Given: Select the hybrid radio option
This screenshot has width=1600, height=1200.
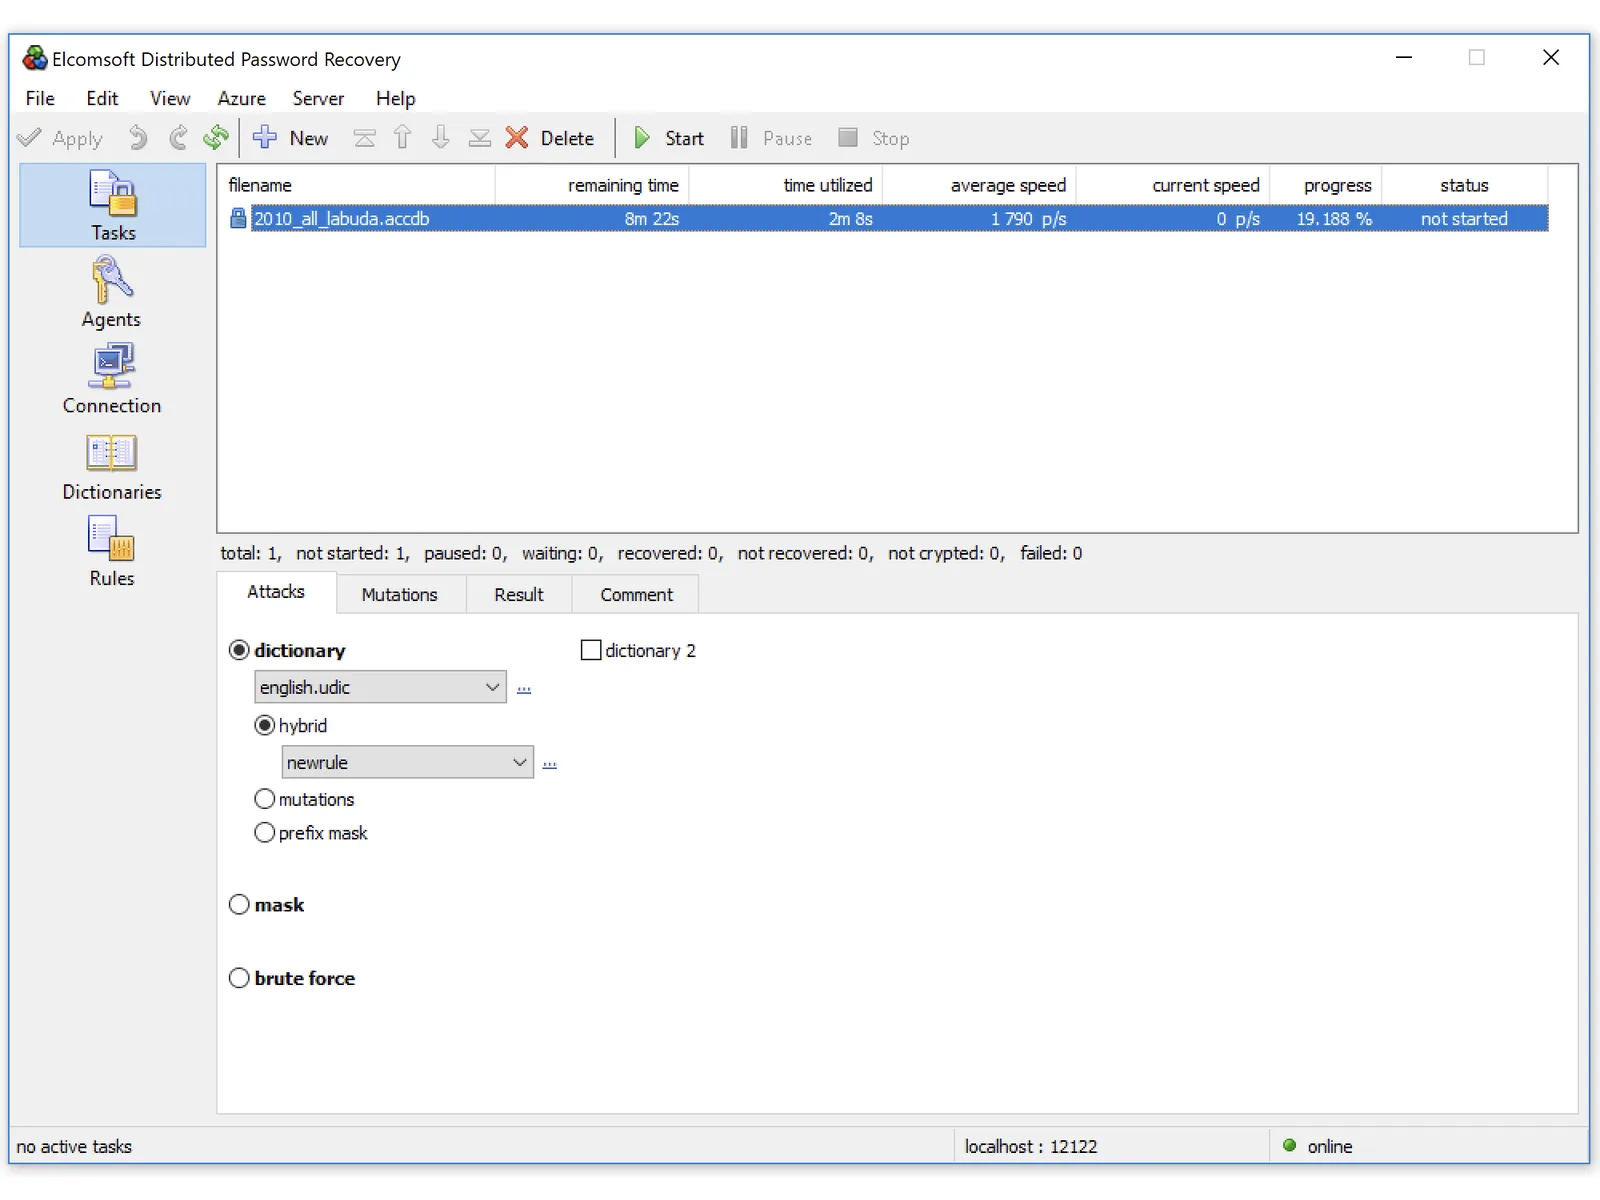Looking at the screenshot, I should 265,725.
